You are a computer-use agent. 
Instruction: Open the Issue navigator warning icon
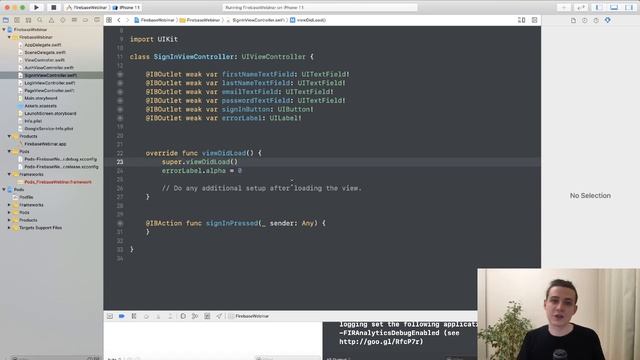[51, 20]
